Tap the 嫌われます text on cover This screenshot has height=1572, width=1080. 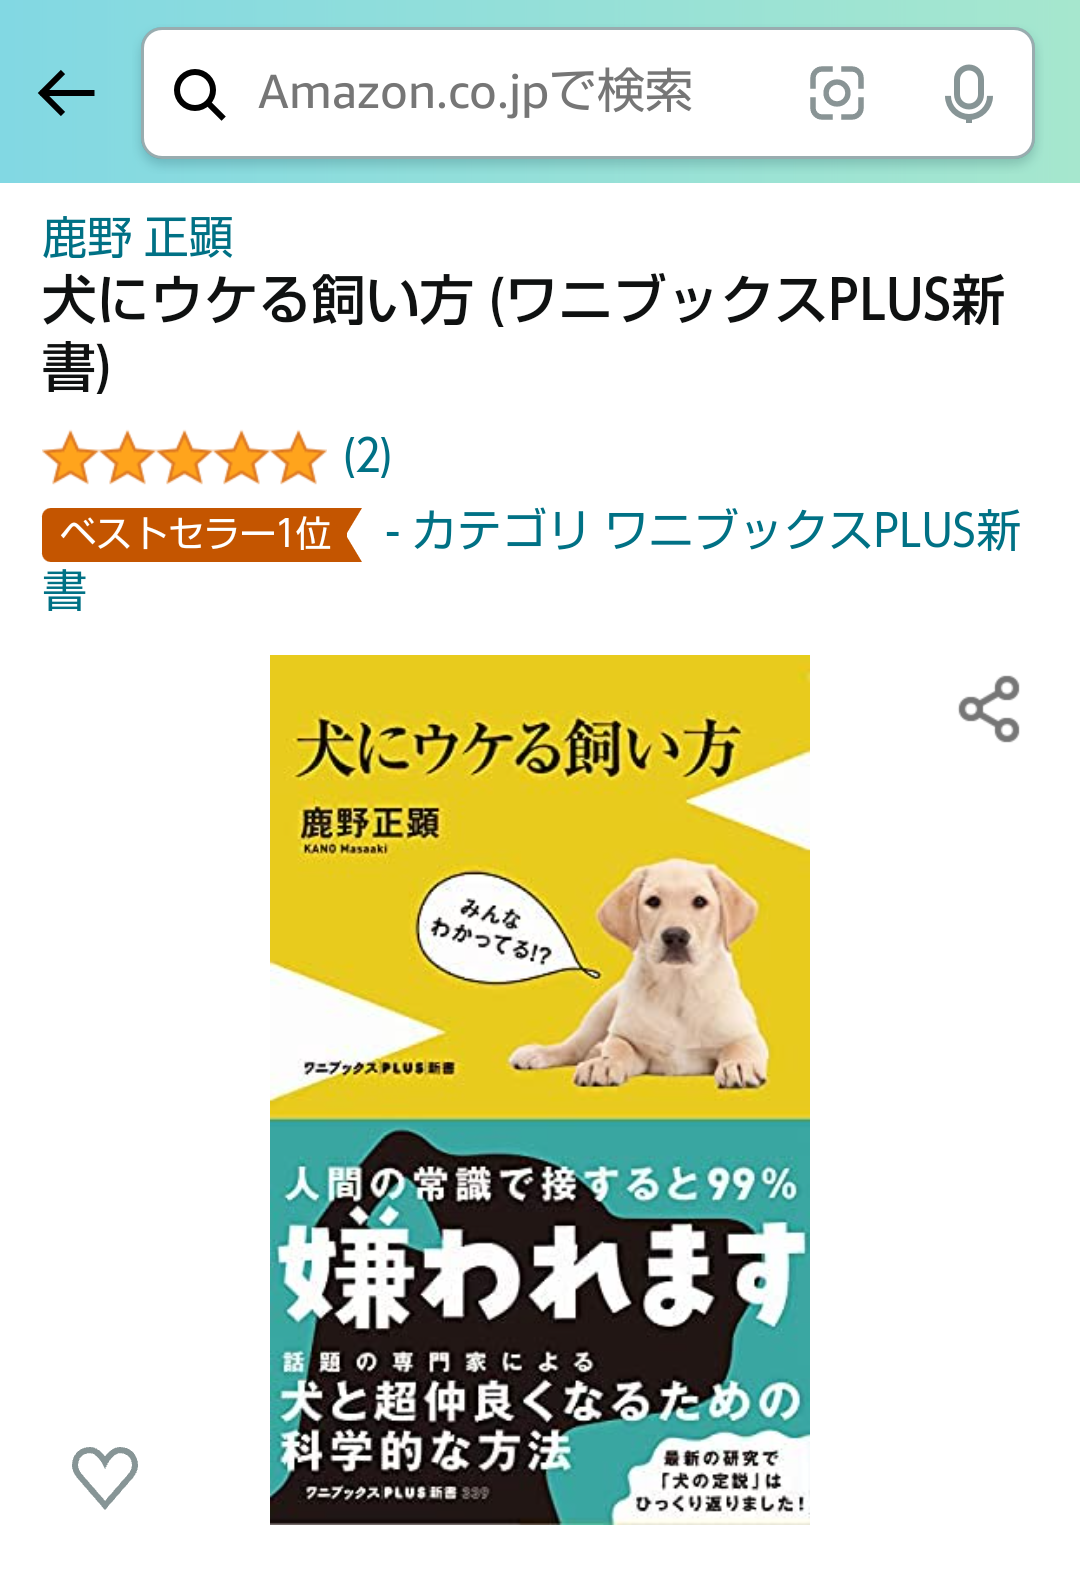click(541, 1272)
